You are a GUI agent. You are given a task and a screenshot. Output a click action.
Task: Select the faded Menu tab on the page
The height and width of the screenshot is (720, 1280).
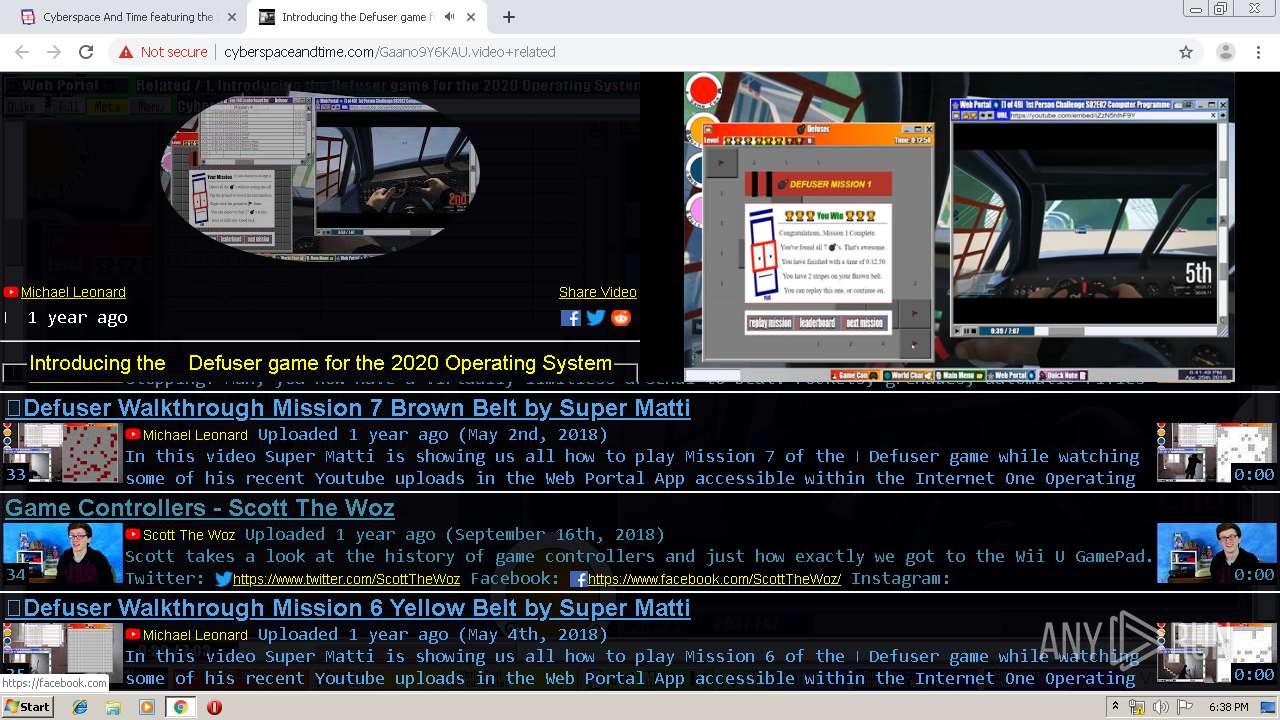[150, 106]
